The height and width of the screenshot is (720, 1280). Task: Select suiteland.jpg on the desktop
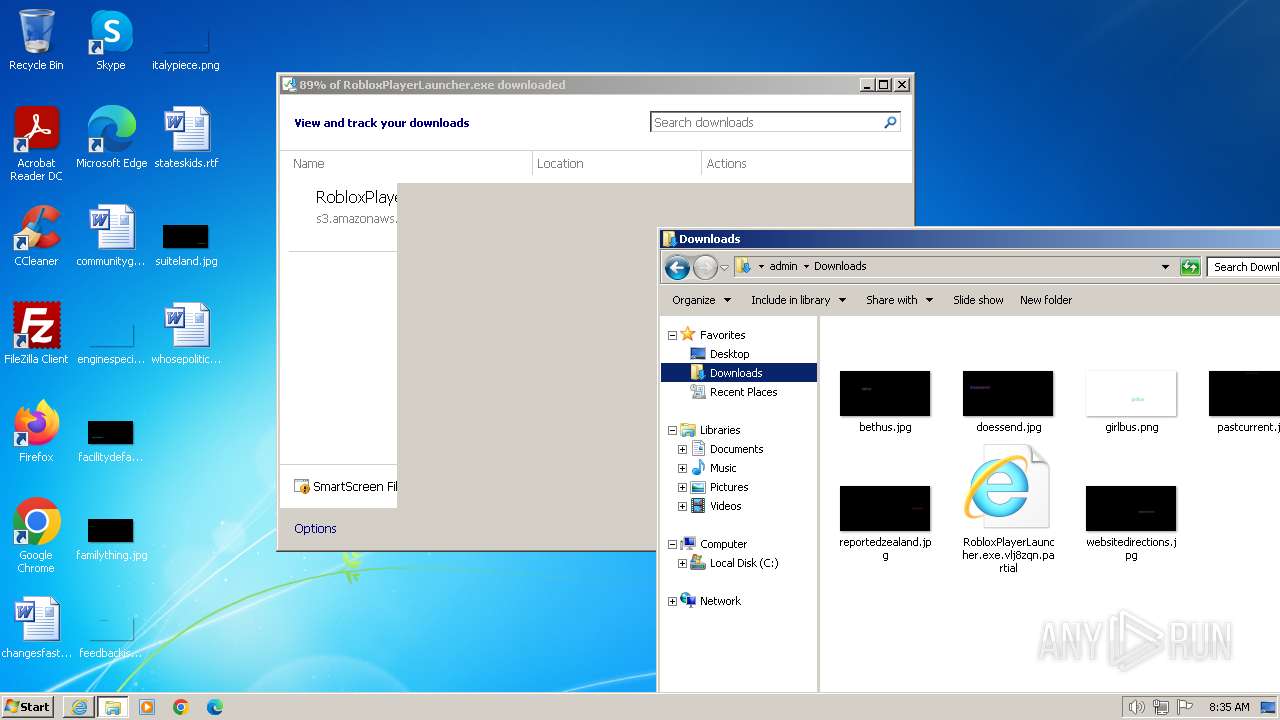pos(186,243)
